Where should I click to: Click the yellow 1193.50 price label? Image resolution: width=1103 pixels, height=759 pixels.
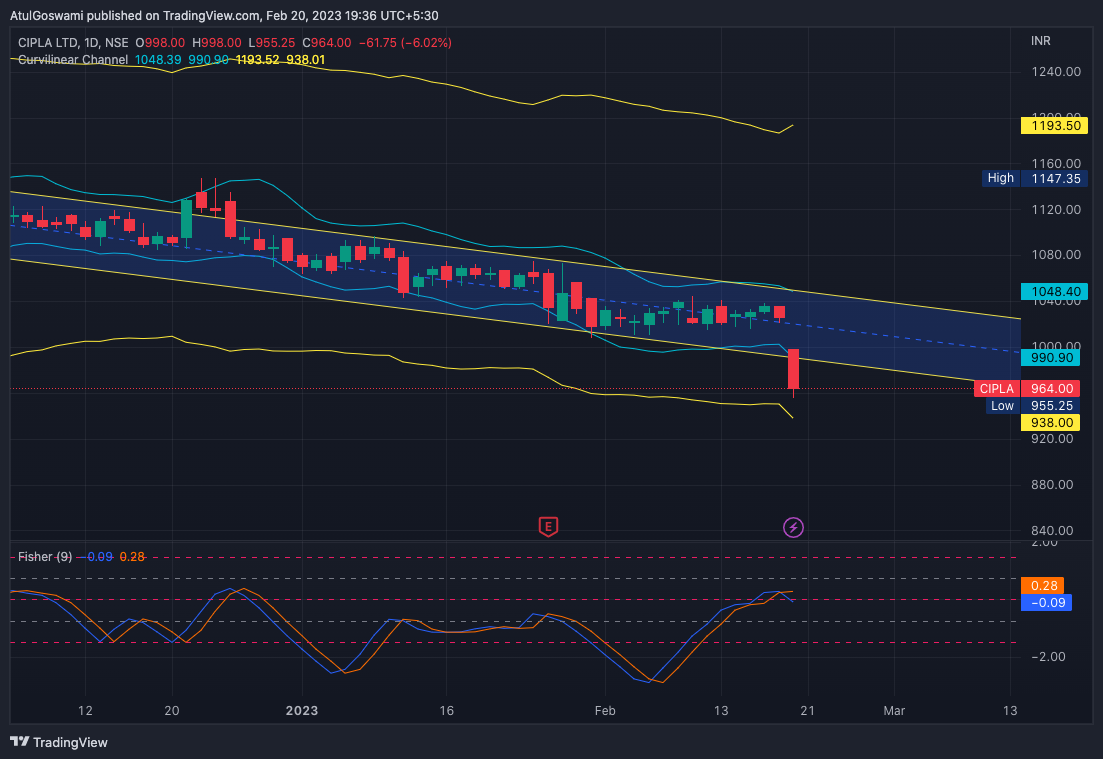pos(1054,126)
